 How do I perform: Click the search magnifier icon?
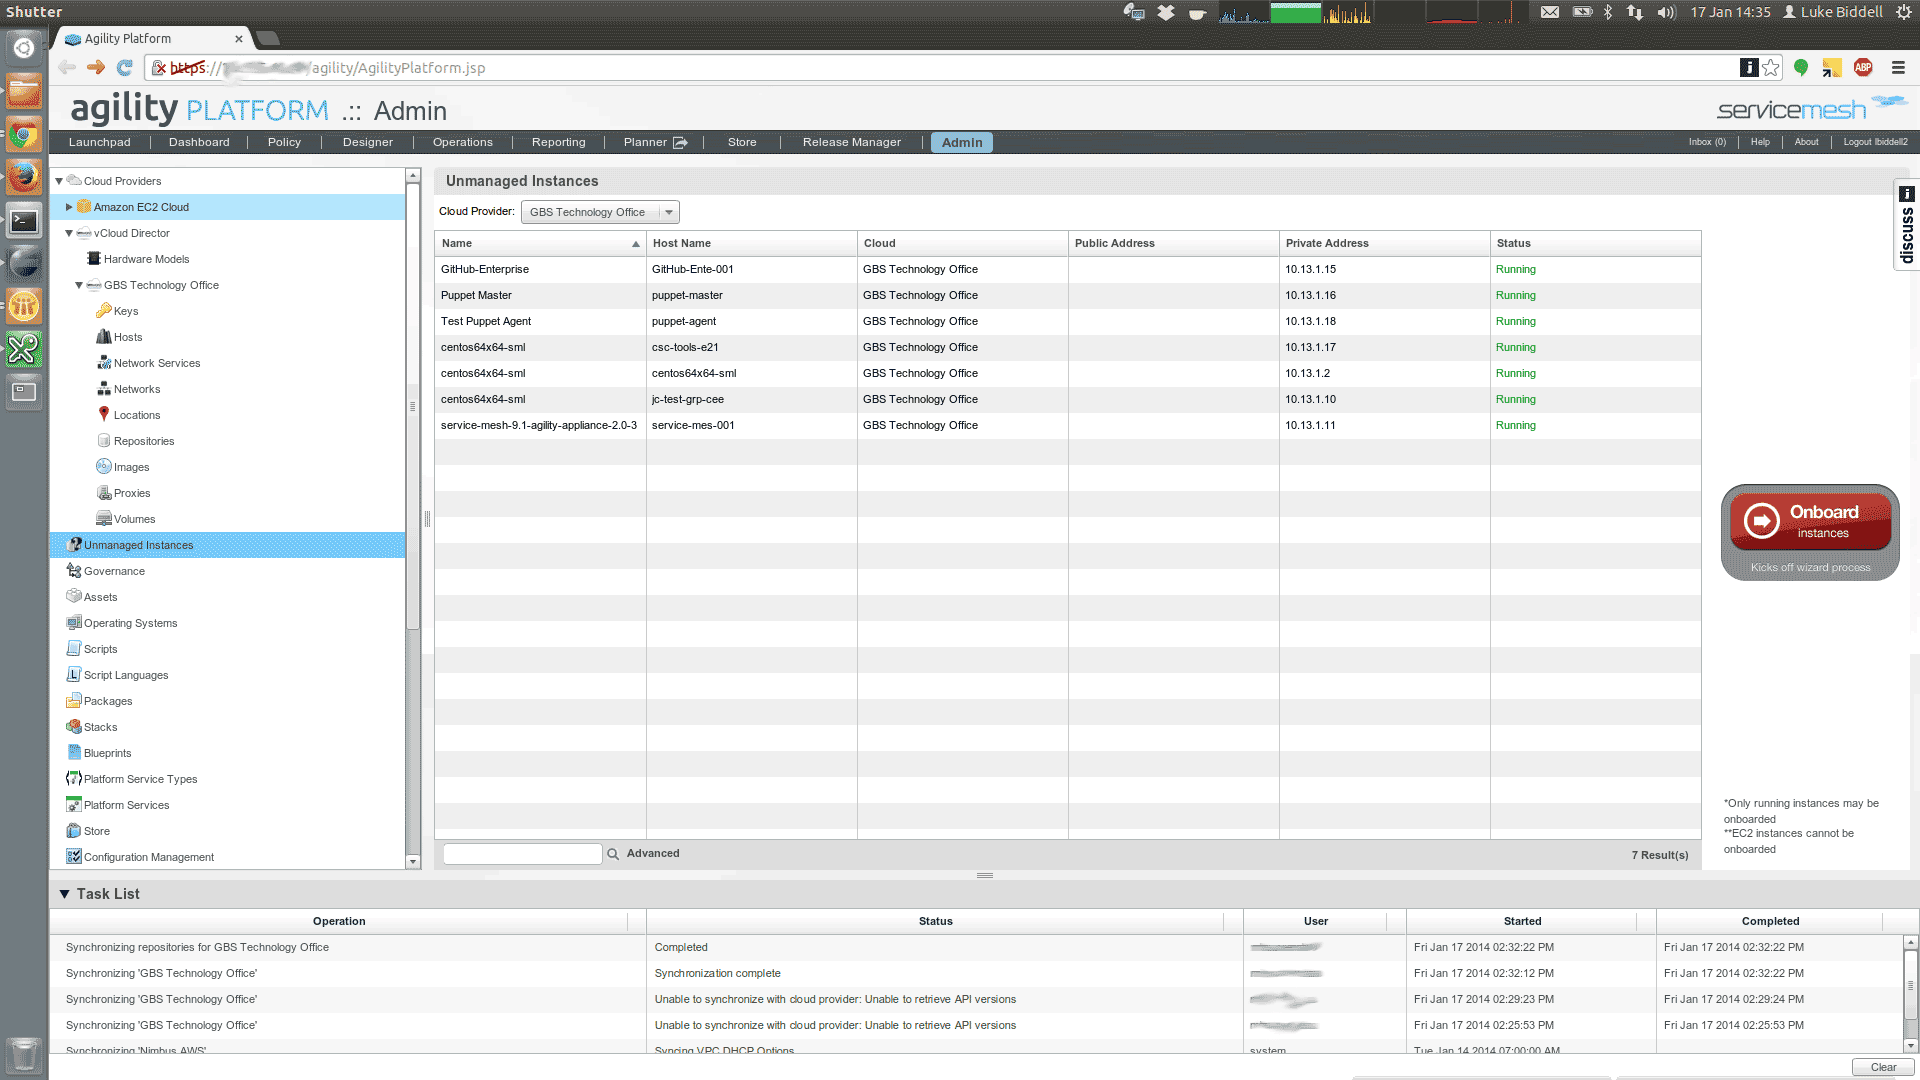click(x=613, y=854)
